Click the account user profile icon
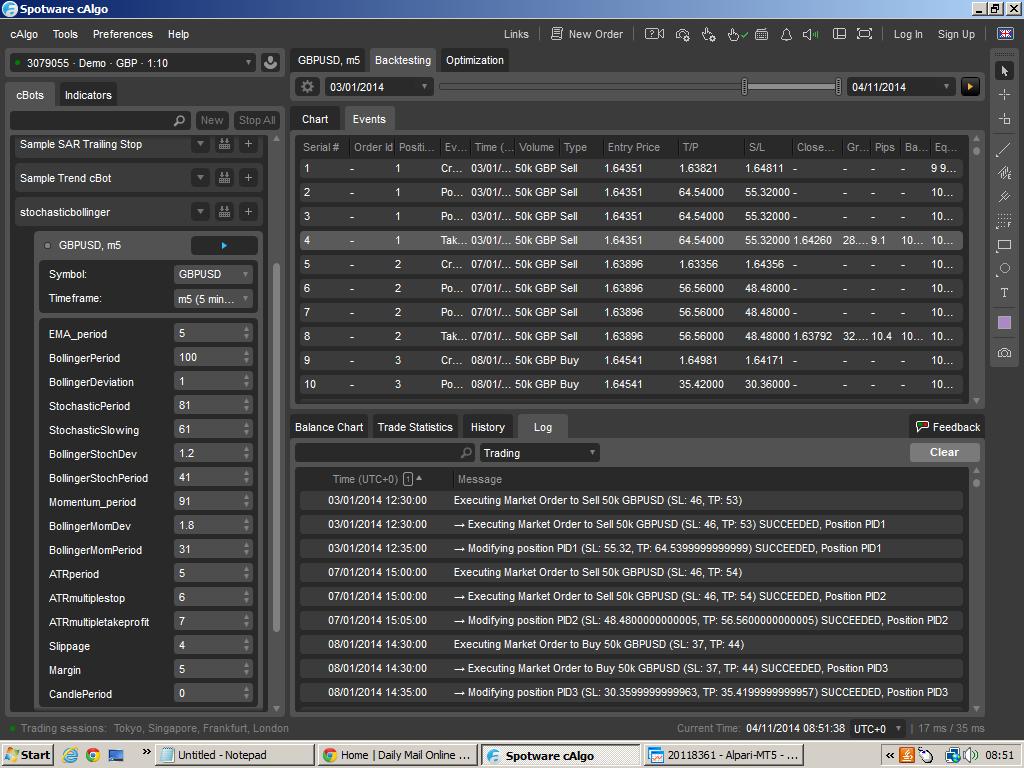This screenshot has width=1024, height=768. pyautogui.click(x=270, y=63)
